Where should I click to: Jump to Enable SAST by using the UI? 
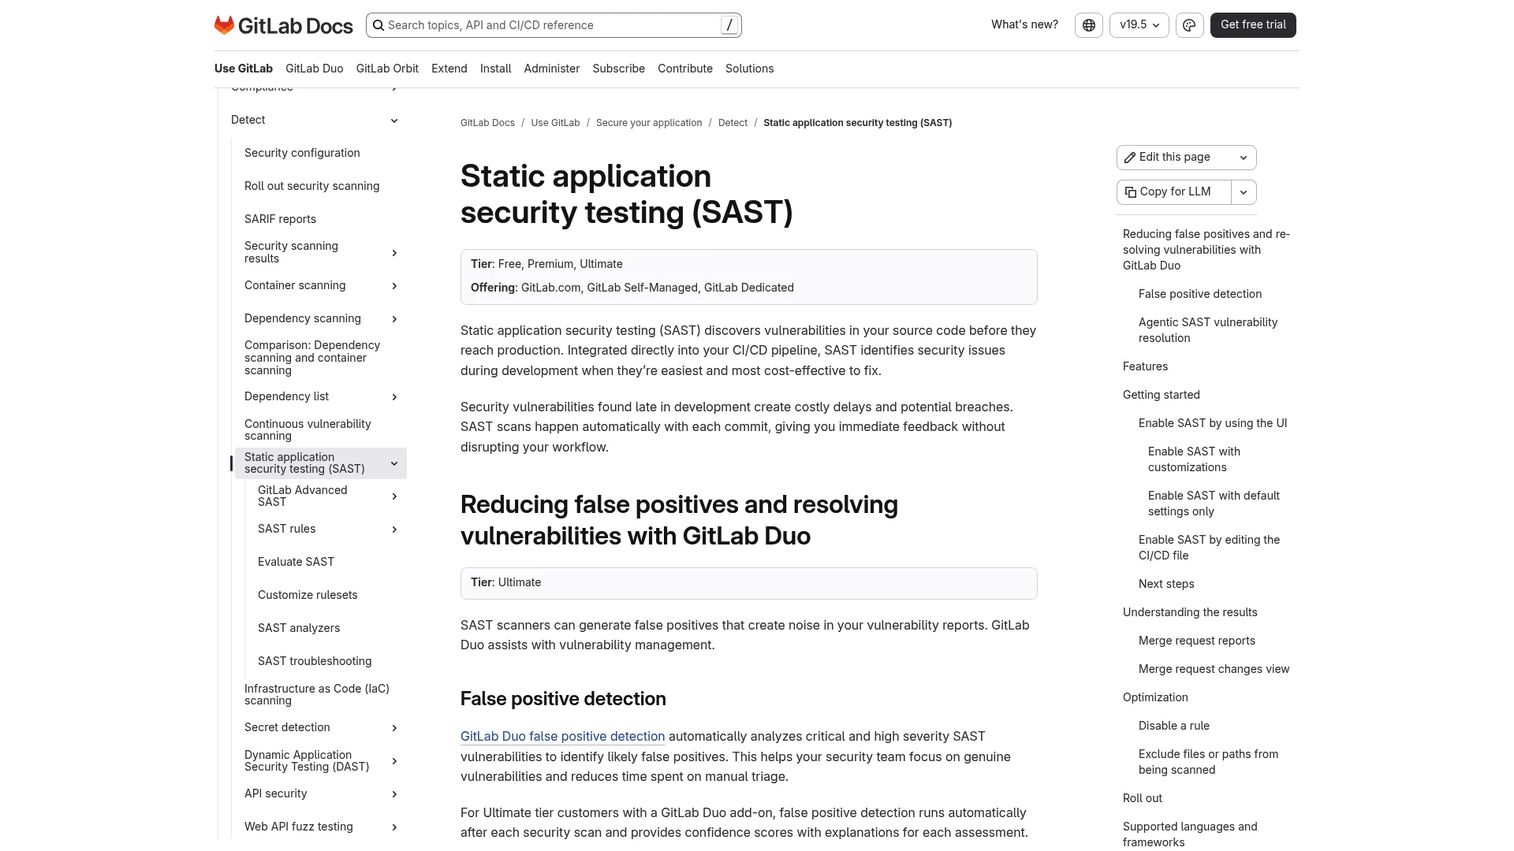click(x=1212, y=423)
